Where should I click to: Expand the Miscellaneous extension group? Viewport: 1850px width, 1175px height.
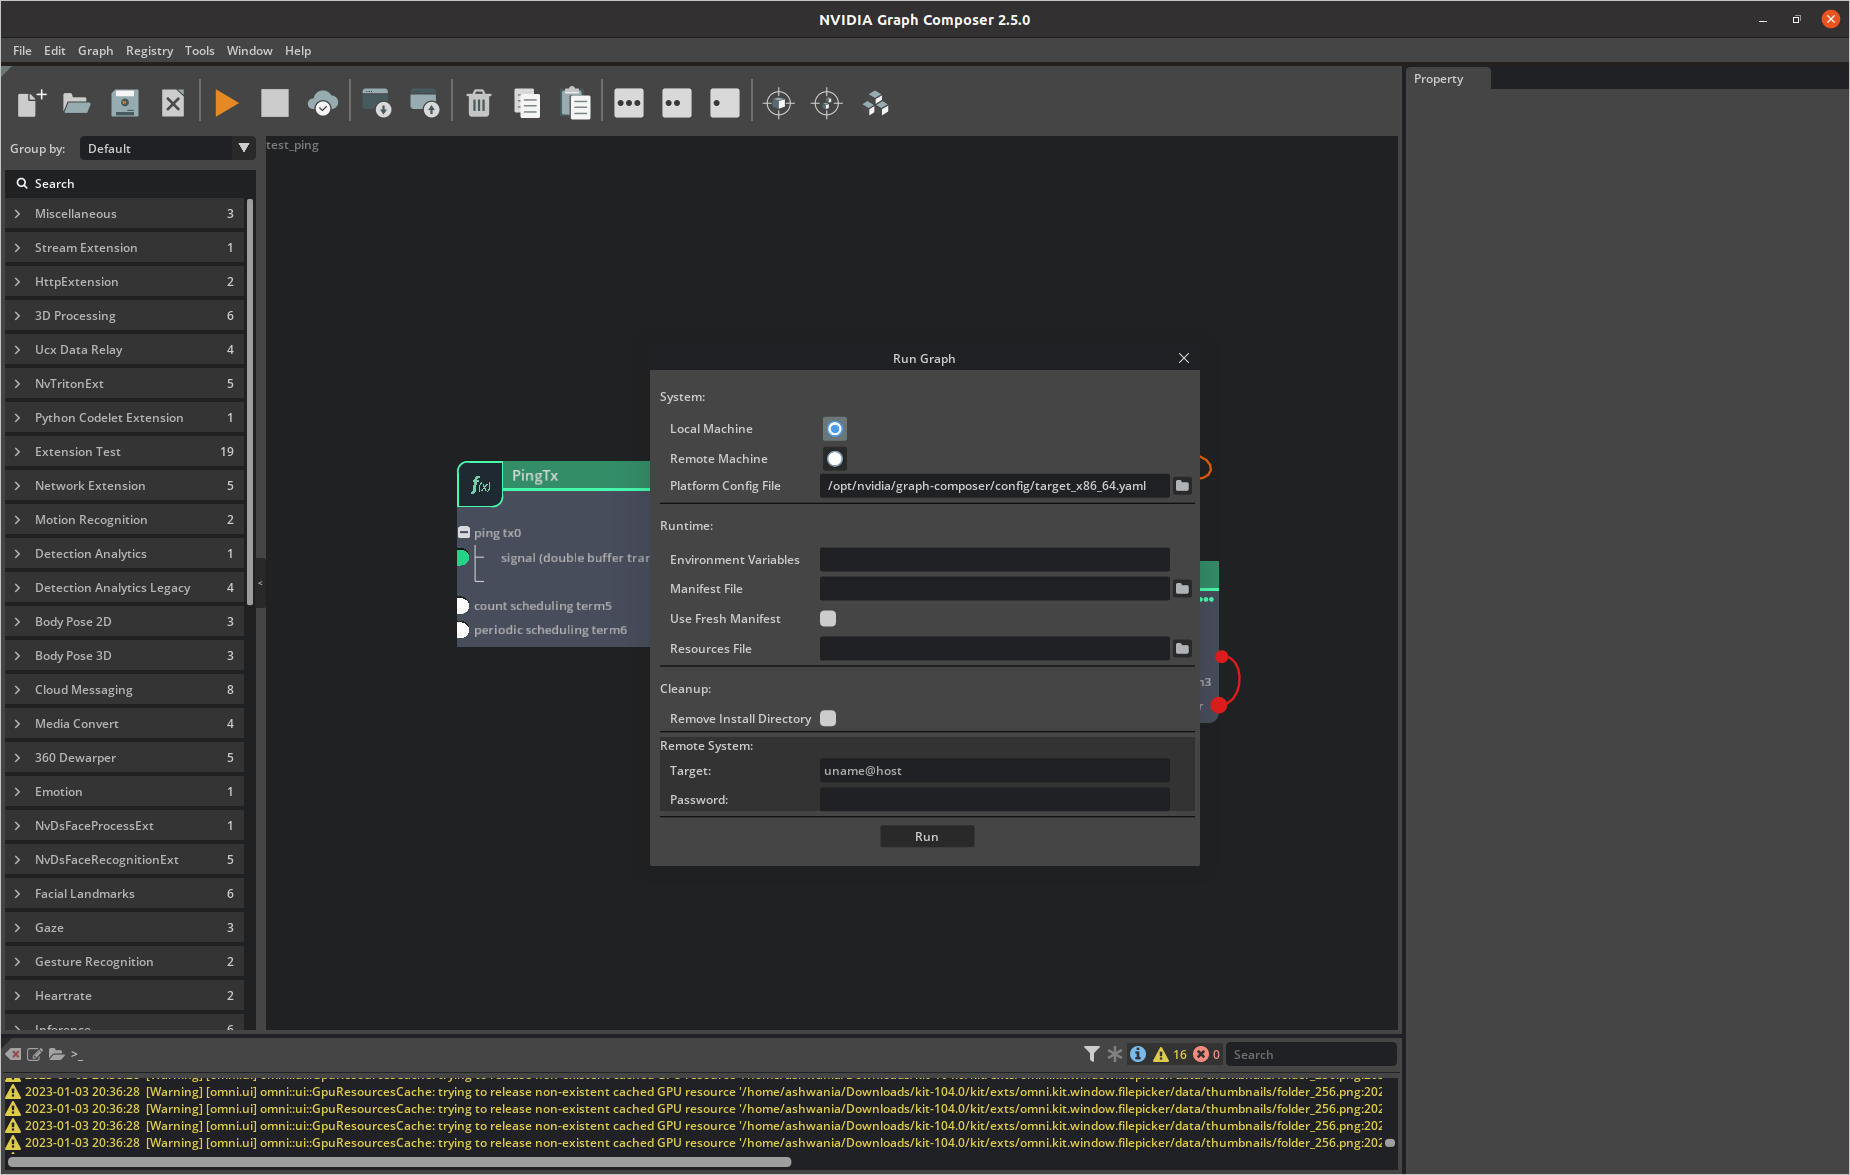125,214
